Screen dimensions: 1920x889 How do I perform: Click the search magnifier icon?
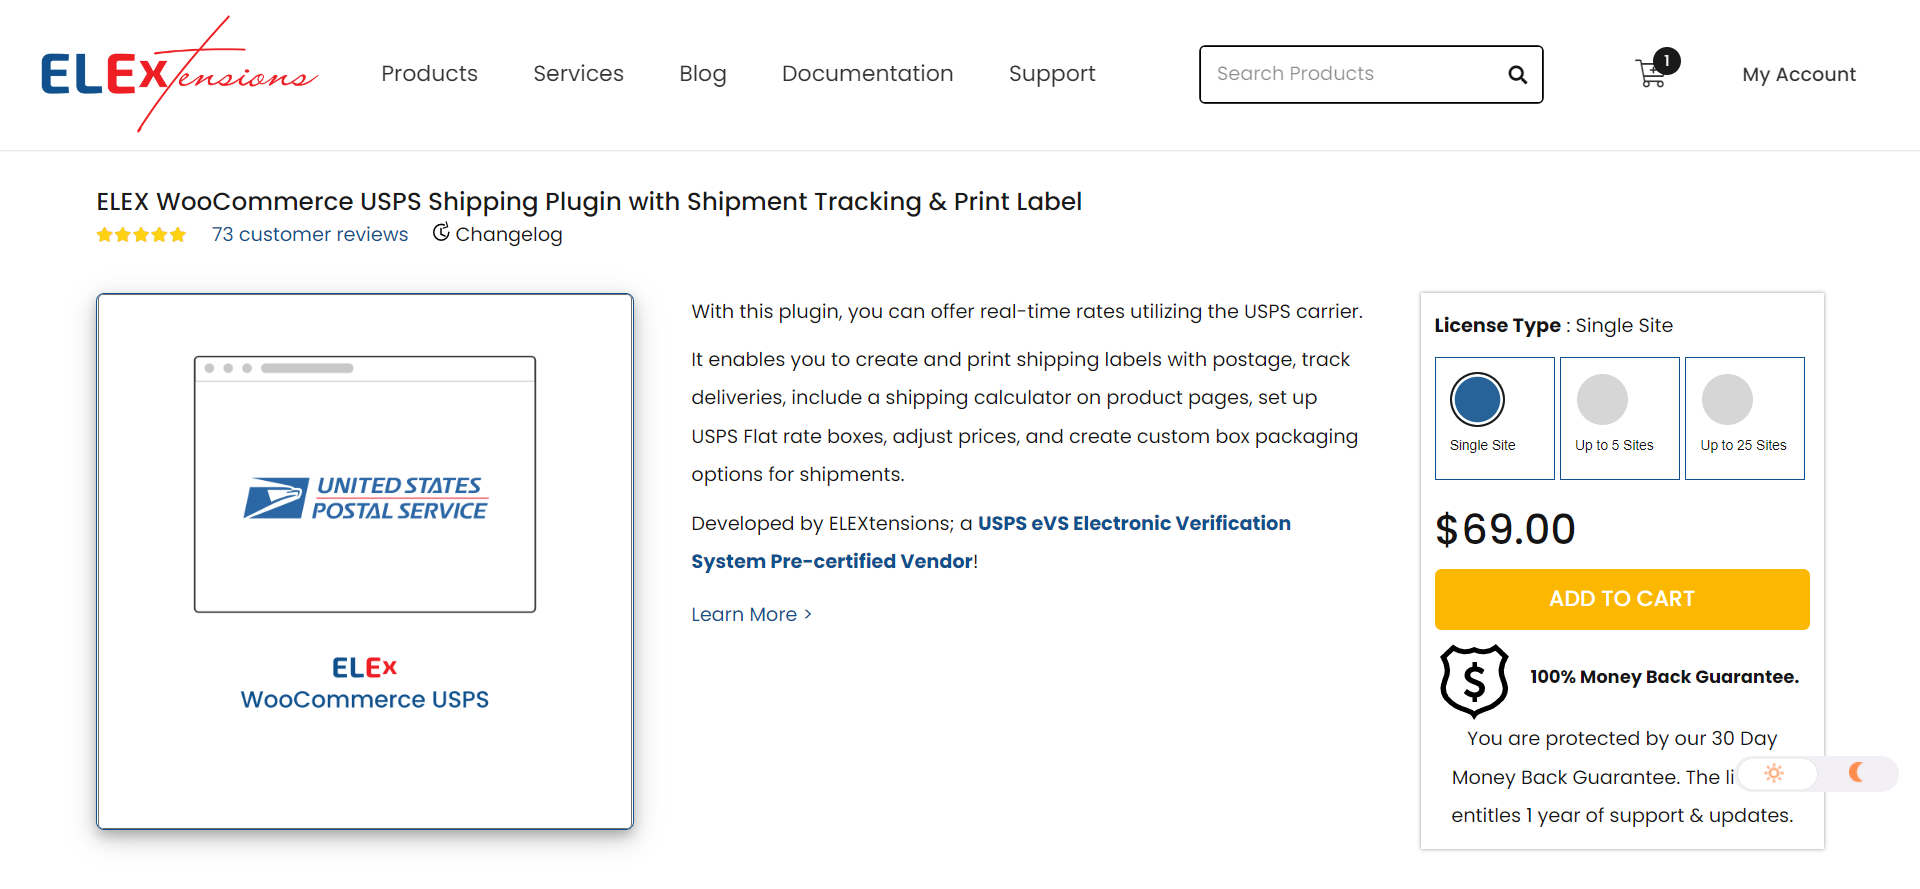tap(1517, 75)
